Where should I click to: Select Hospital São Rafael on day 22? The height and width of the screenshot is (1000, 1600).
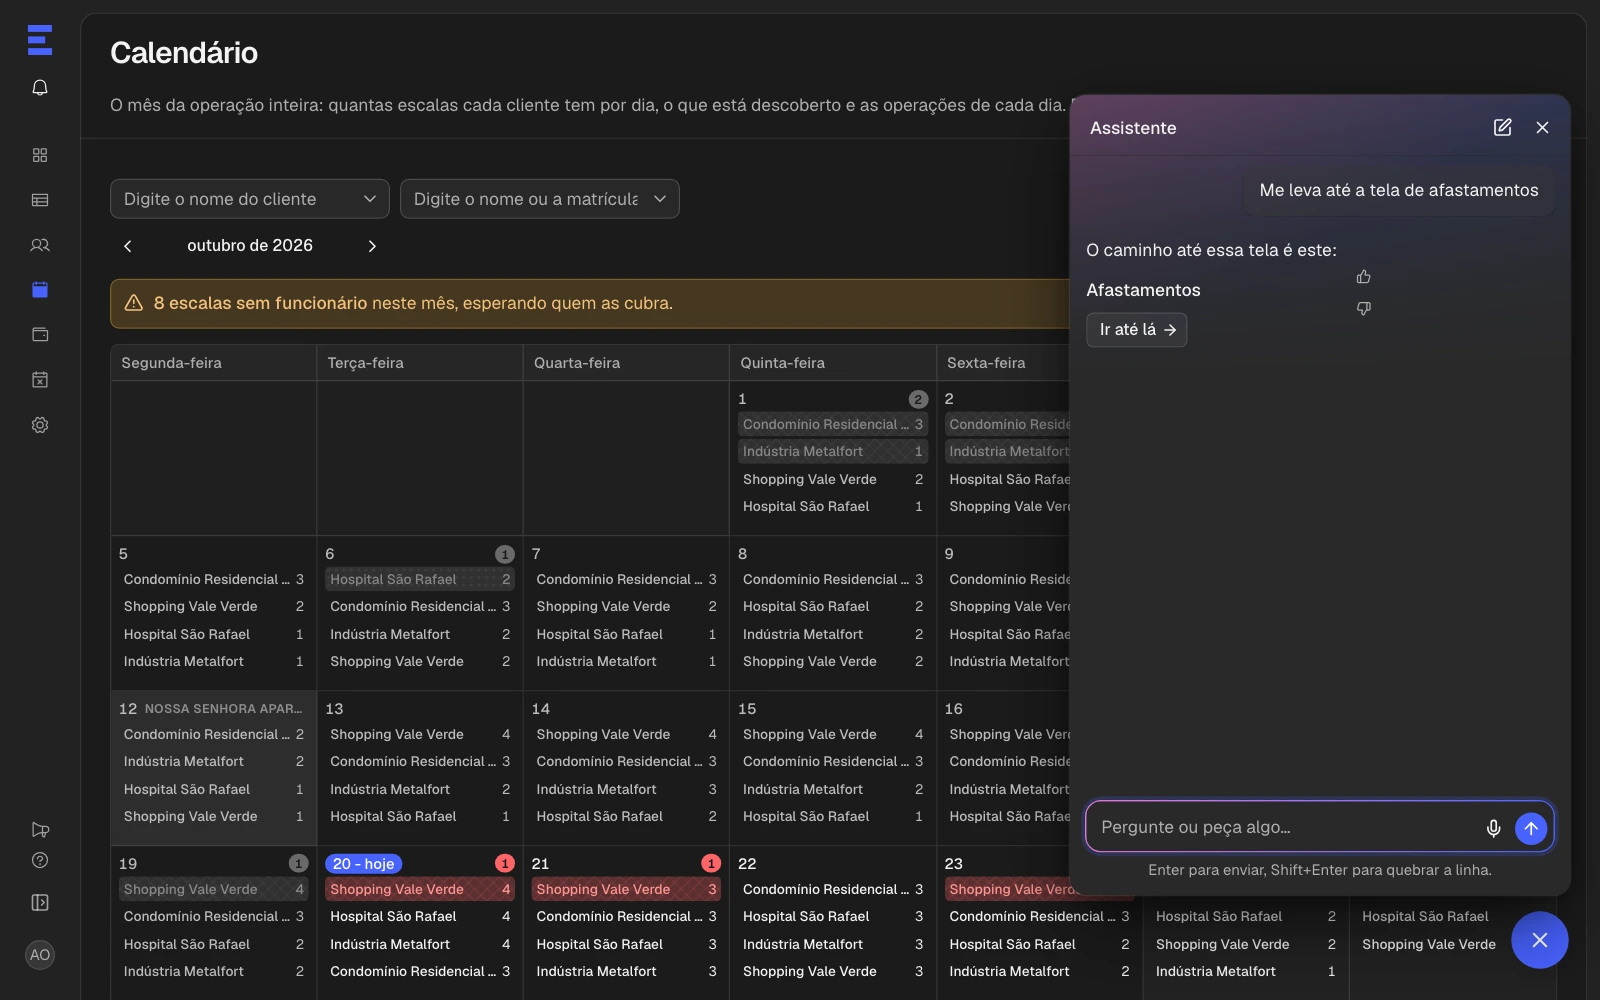click(x=833, y=916)
